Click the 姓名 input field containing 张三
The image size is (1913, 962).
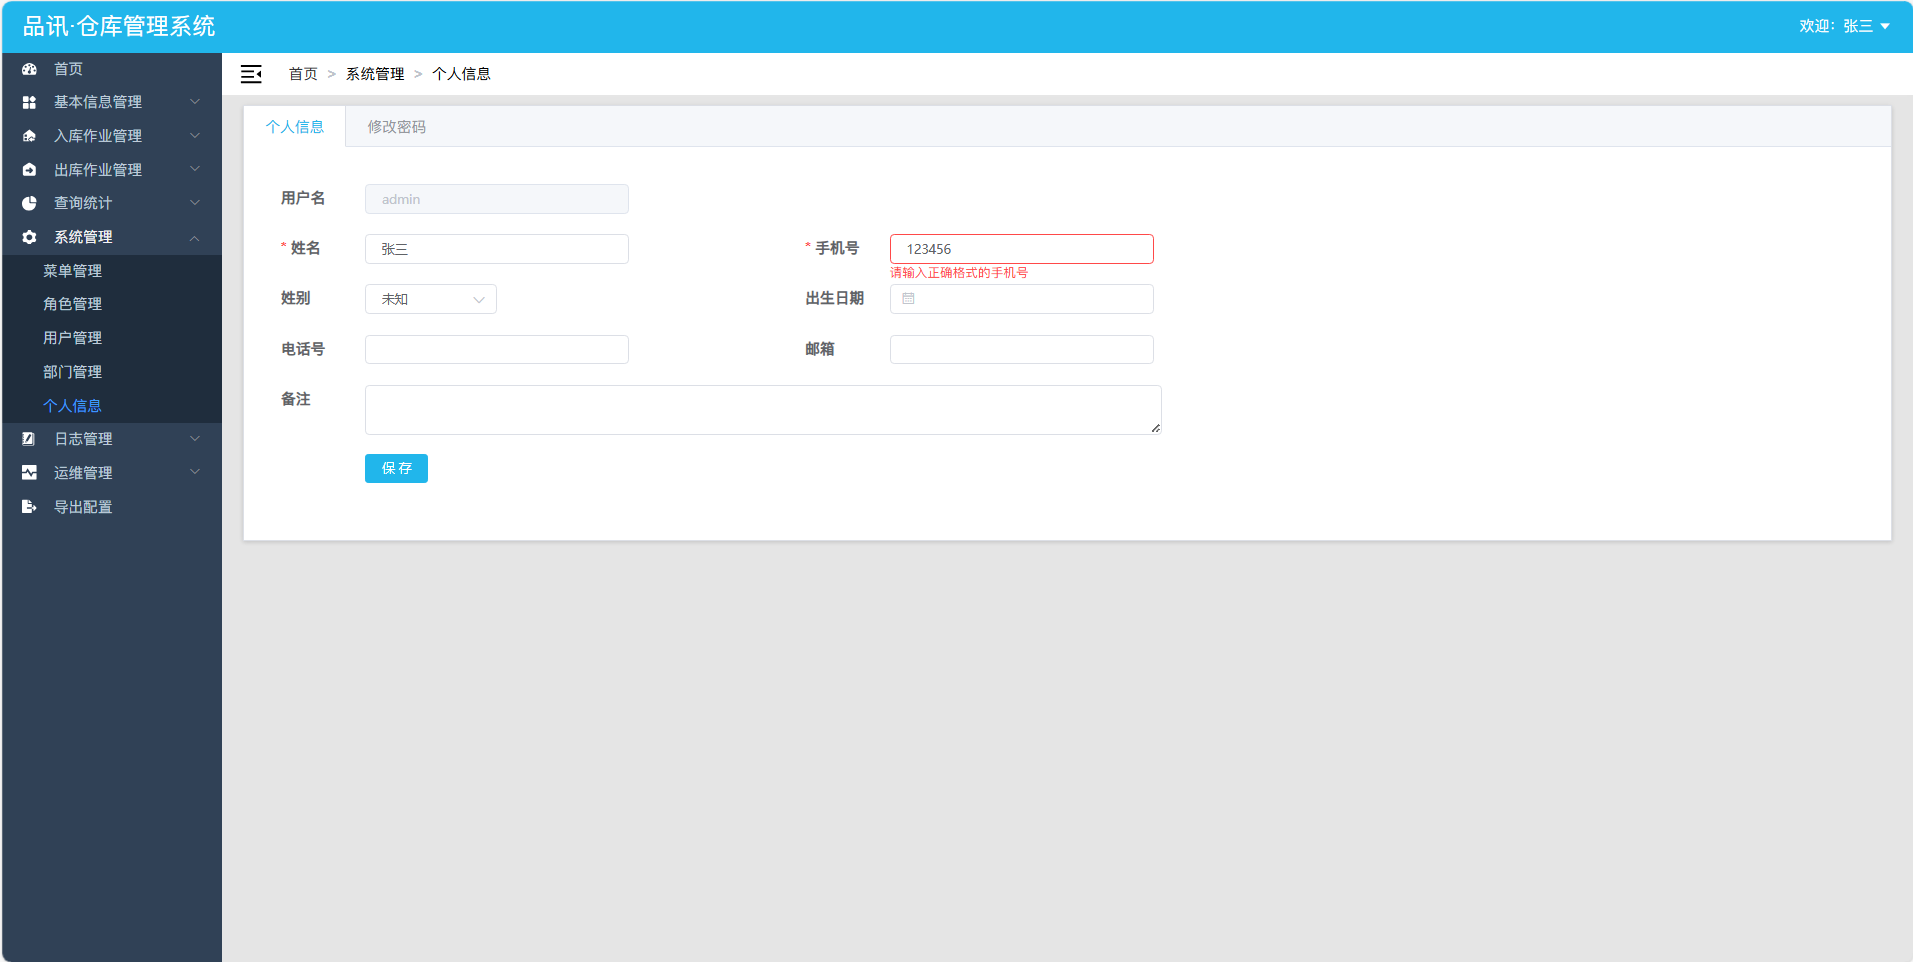coord(497,249)
